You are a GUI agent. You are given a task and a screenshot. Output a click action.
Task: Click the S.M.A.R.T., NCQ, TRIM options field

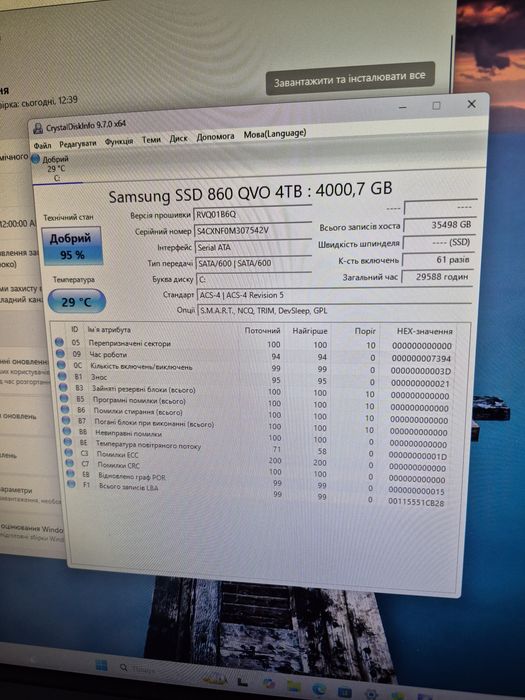(x=334, y=310)
